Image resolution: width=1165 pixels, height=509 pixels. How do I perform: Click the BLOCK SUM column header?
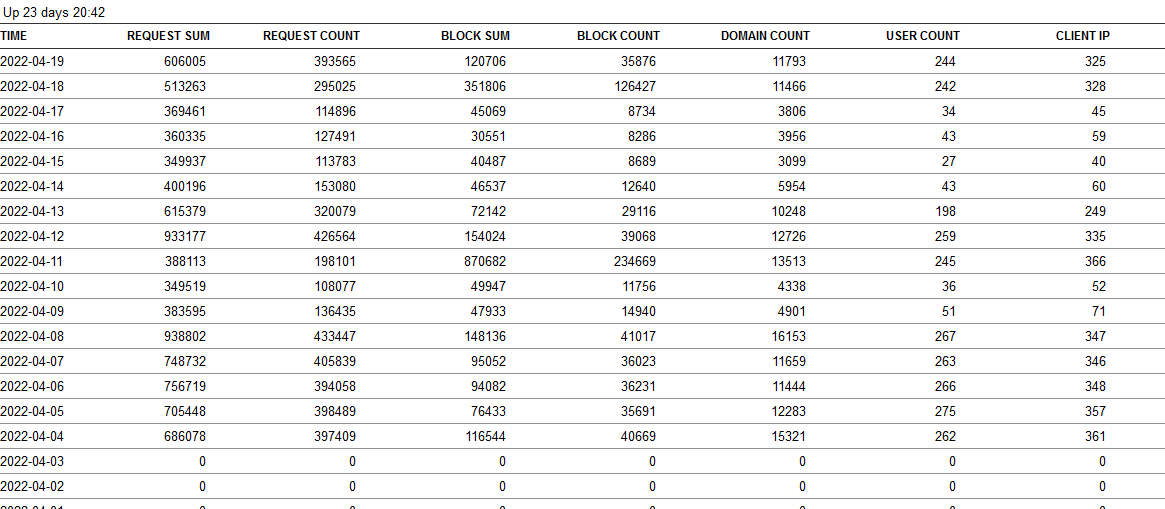point(475,36)
